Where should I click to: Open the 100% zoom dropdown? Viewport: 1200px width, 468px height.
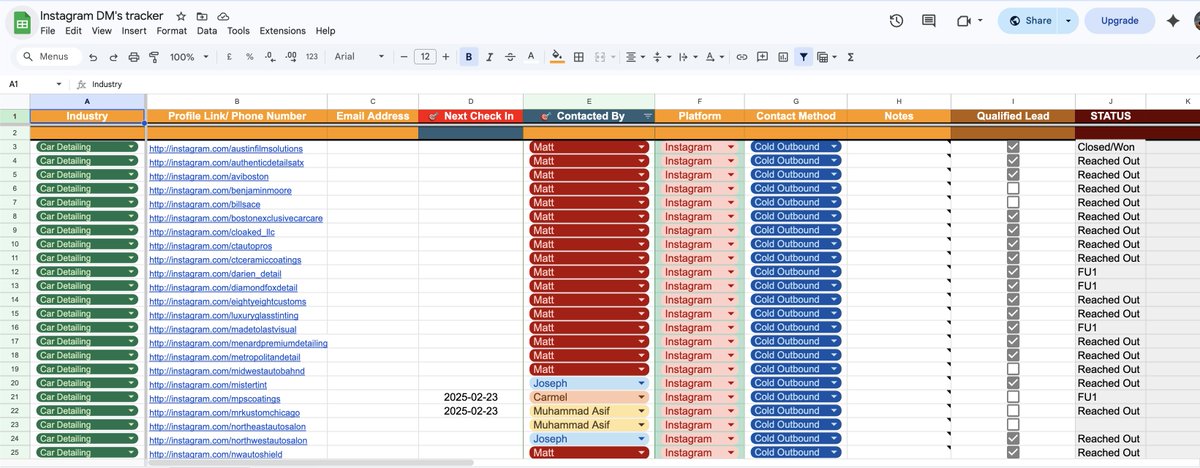[187, 57]
